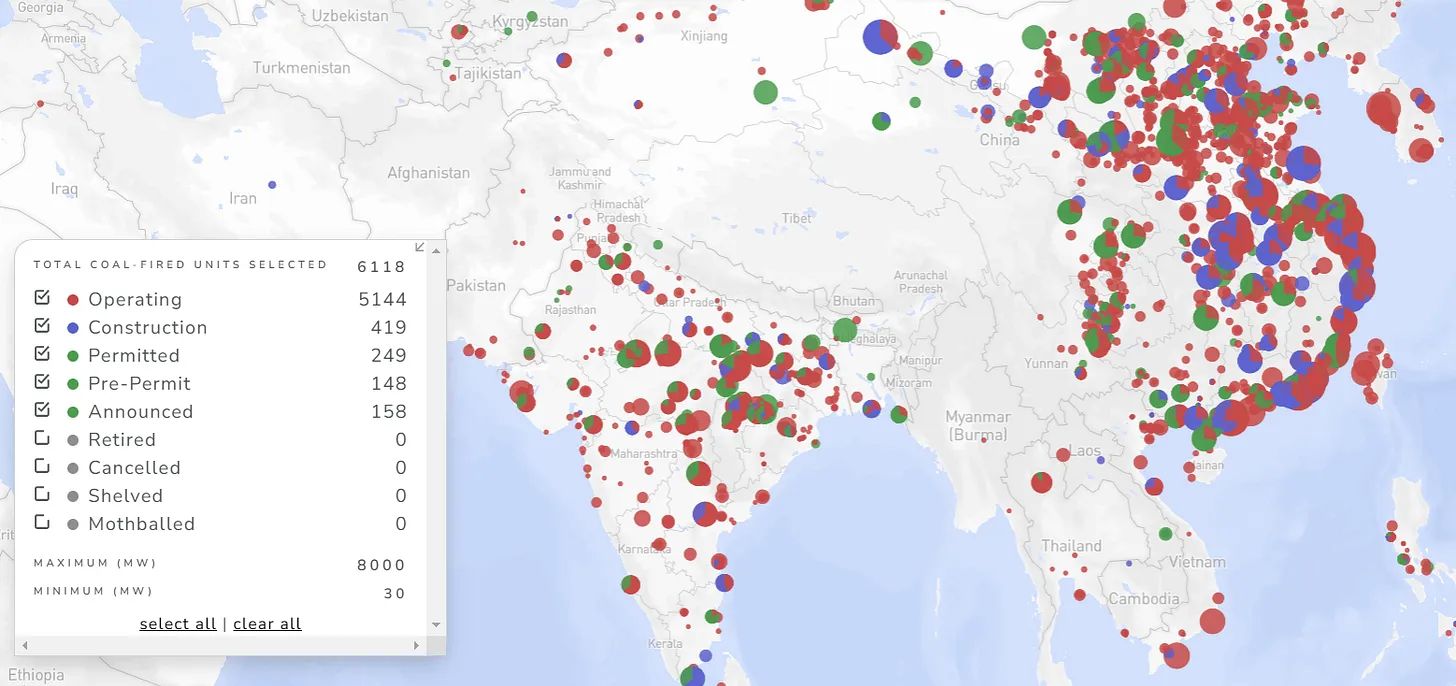Click the legend's scroll left arrow
The height and width of the screenshot is (686, 1456).
24,646
